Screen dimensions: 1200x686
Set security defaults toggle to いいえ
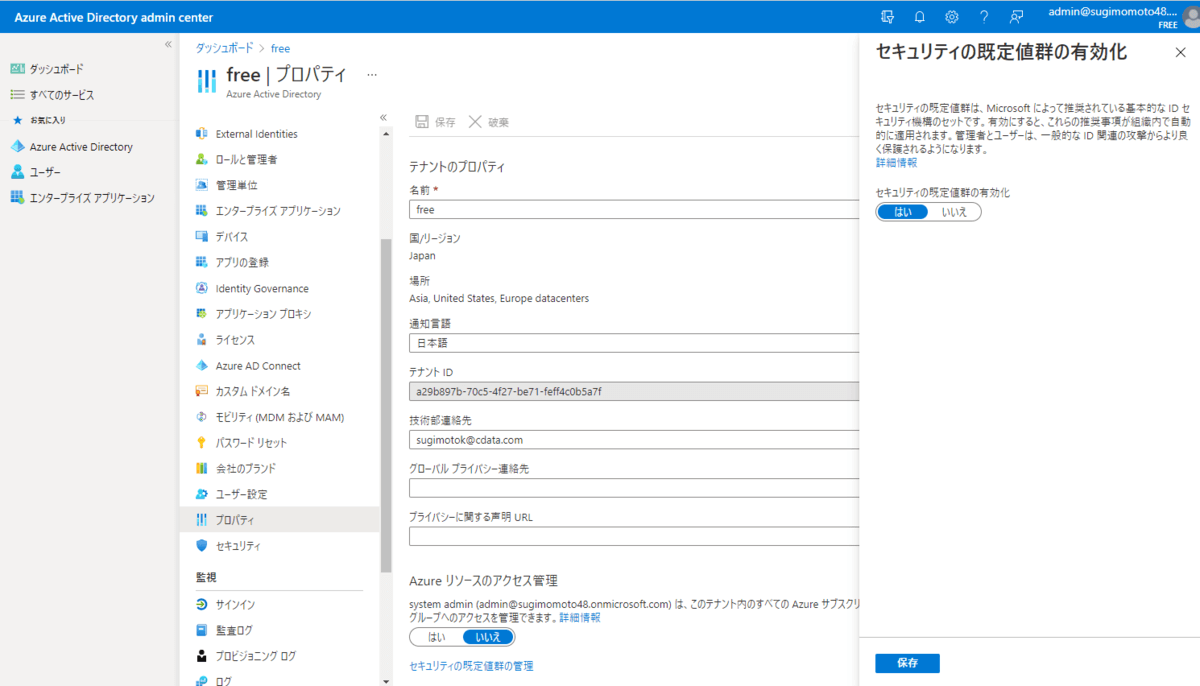coord(954,212)
